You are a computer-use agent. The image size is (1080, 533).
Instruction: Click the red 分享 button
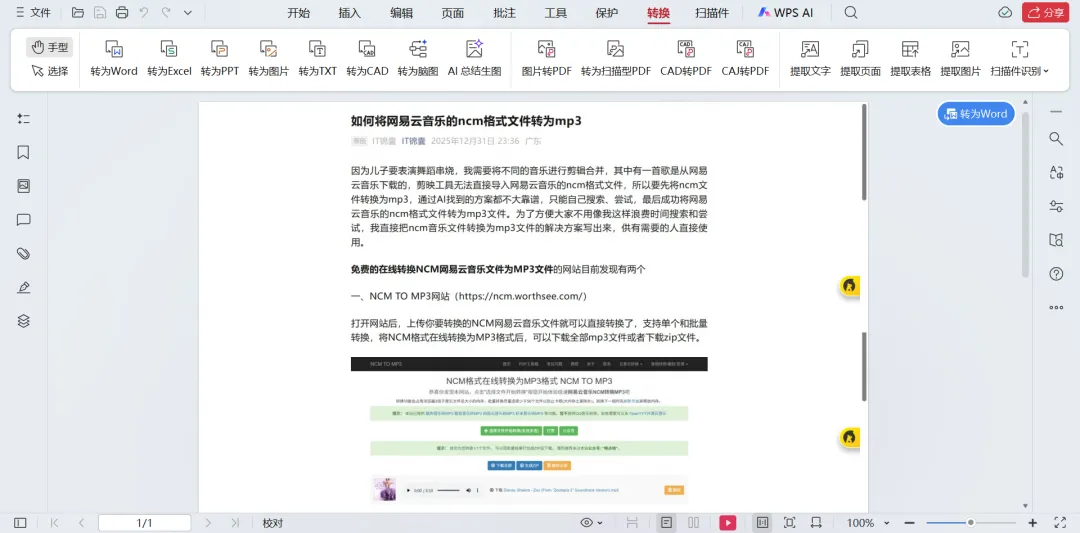pyautogui.click(x=1046, y=12)
